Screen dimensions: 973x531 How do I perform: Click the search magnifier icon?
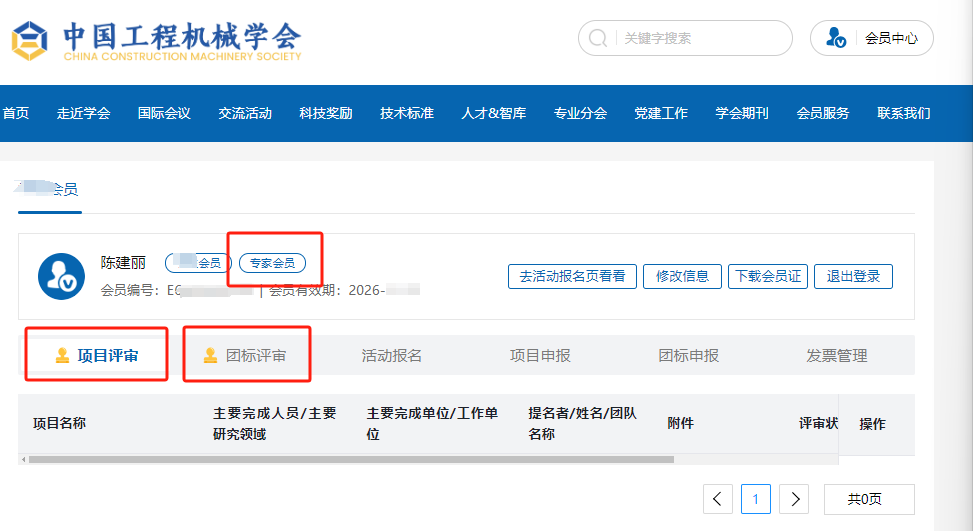[x=598, y=39]
